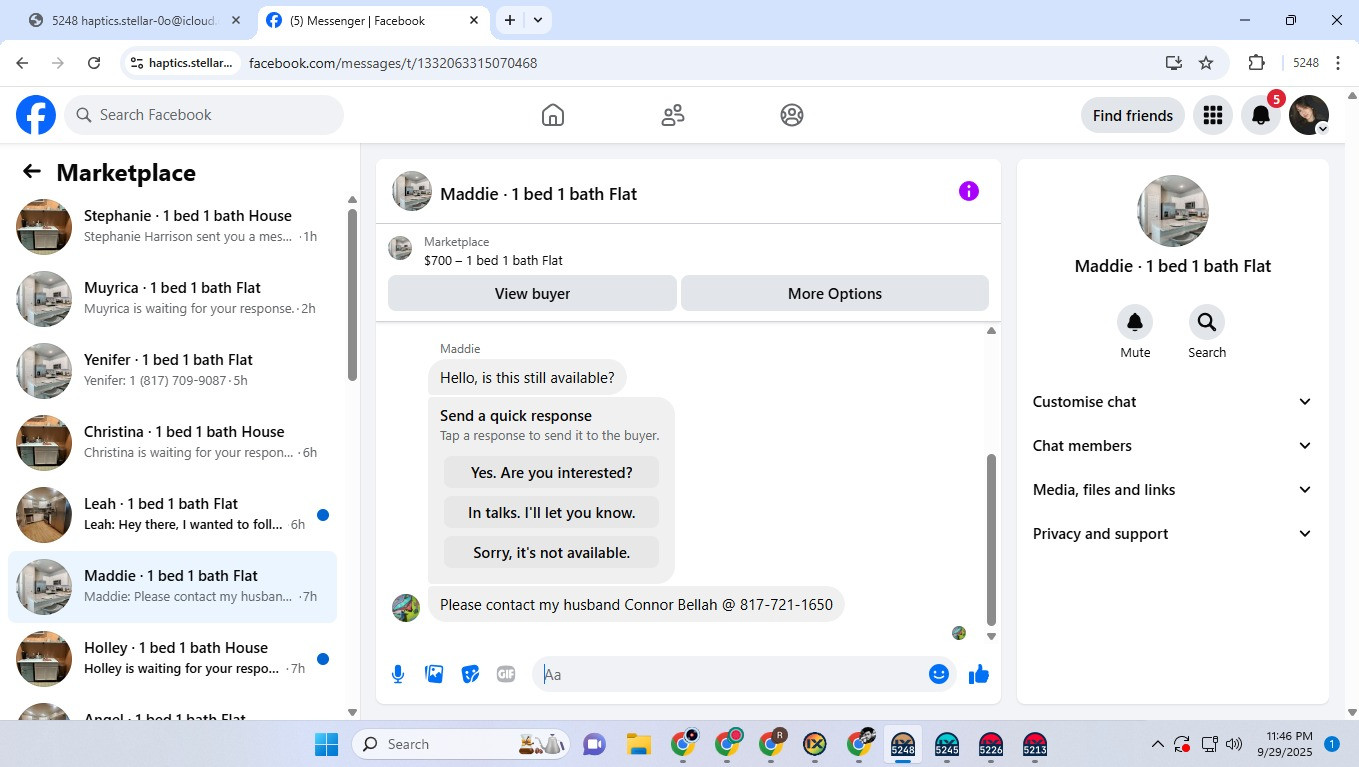1359x767 pixels.
Task: Open Holley · 1 bed 1 bath House chat
Action: click(x=172, y=659)
